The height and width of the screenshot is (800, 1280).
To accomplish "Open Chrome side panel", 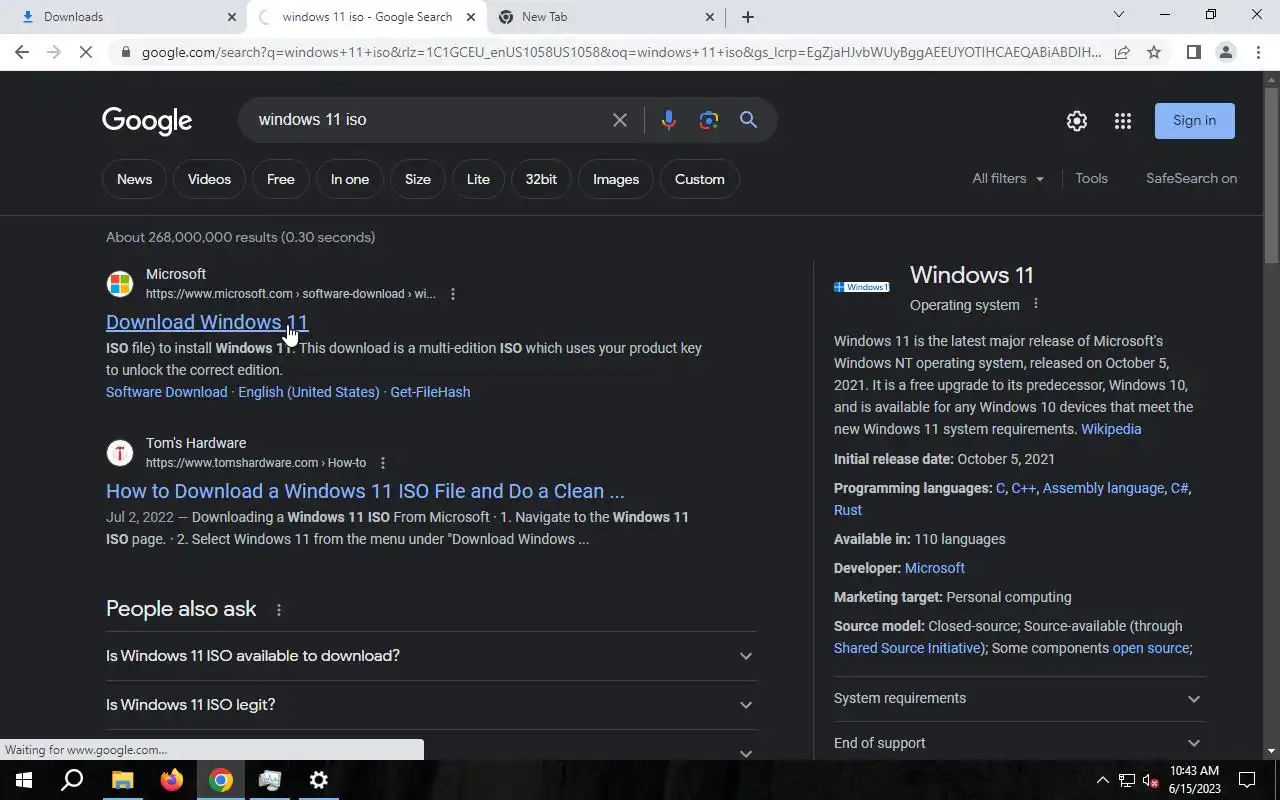I will pyautogui.click(x=1193, y=52).
